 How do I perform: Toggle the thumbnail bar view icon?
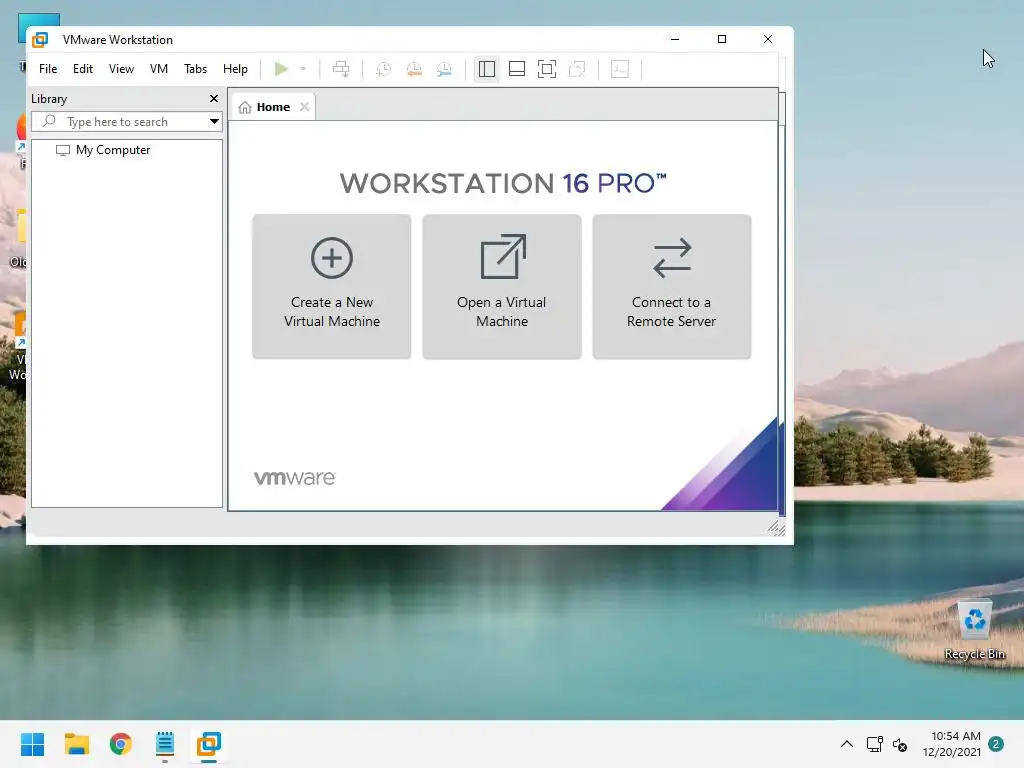click(x=517, y=69)
